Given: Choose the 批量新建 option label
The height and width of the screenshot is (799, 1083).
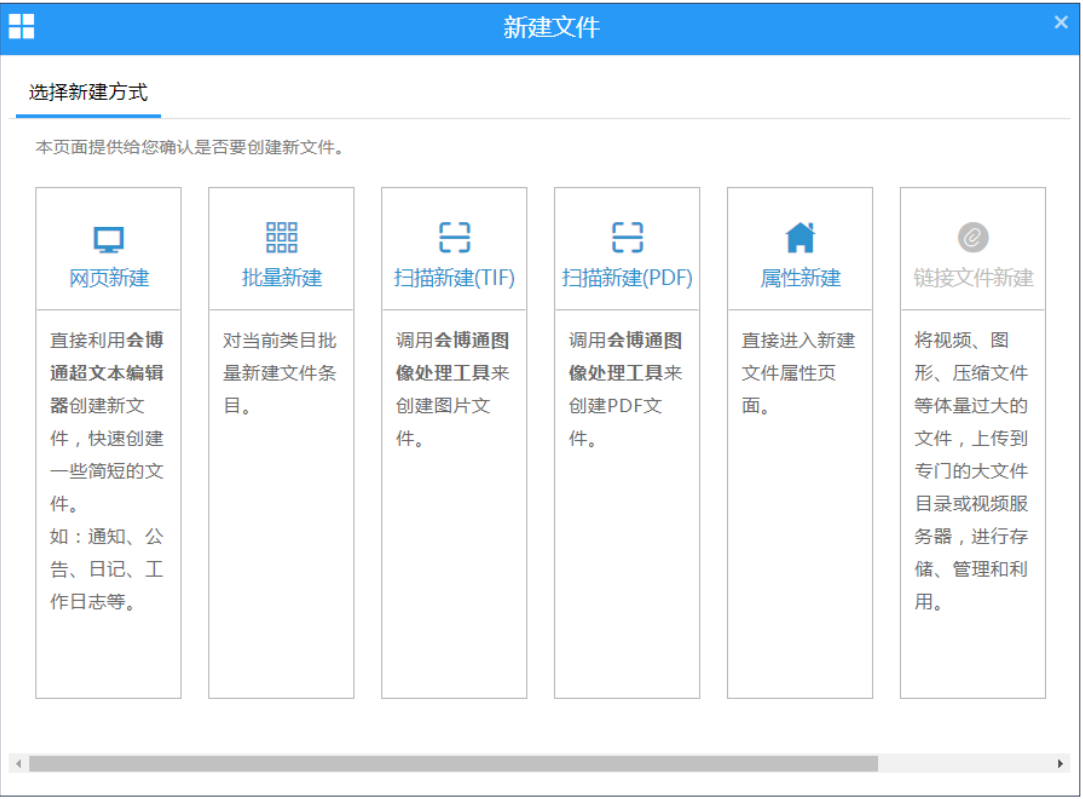Looking at the screenshot, I should [281, 278].
